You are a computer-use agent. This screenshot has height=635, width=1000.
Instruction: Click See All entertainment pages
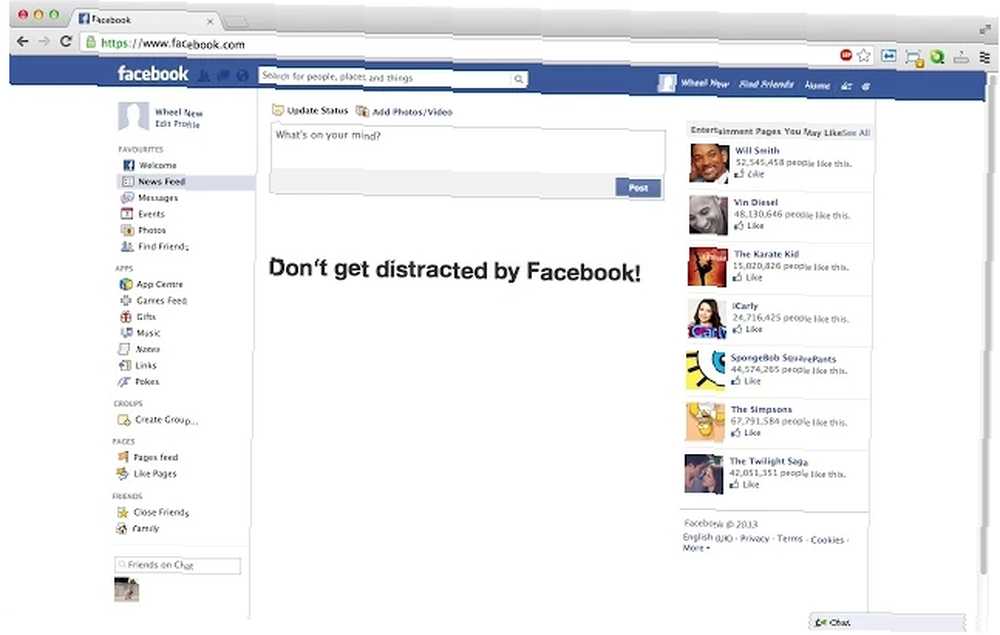[856, 133]
